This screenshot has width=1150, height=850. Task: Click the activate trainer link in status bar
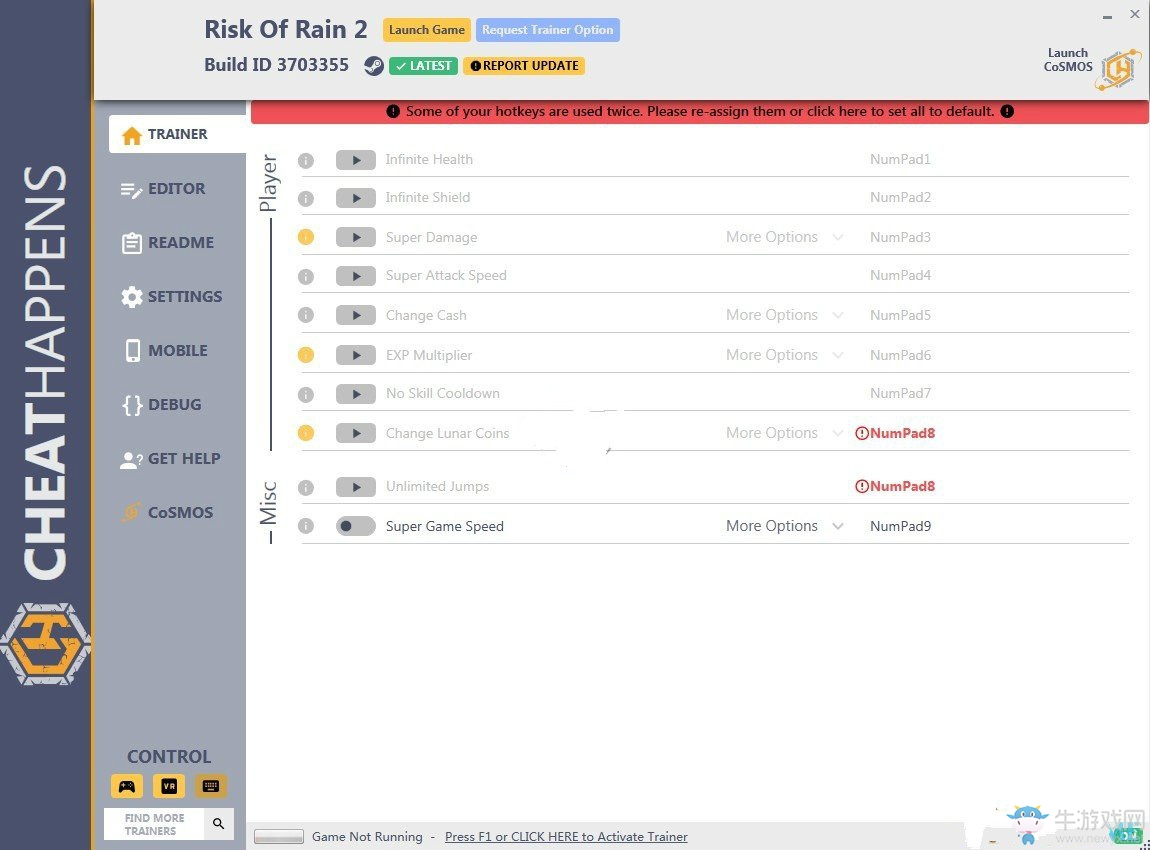point(566,837)
